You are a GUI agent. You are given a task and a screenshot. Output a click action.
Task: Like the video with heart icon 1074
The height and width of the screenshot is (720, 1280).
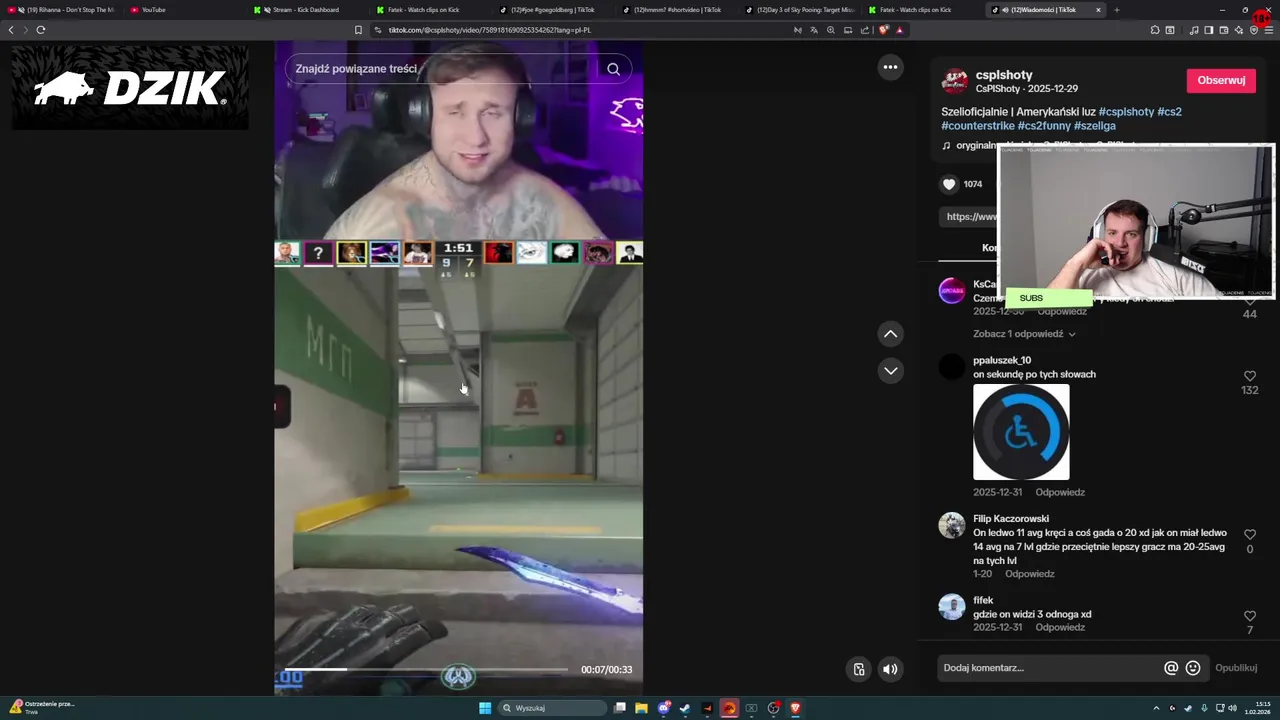[949, 184]
